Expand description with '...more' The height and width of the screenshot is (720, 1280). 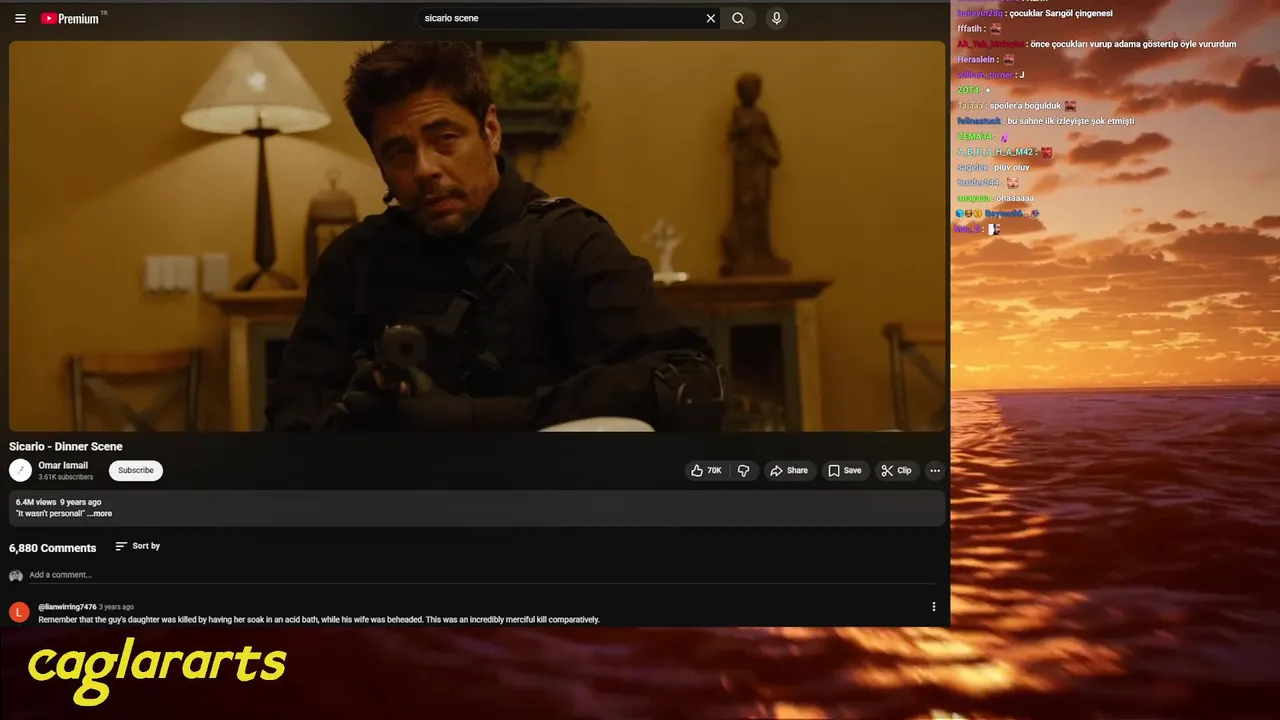click(100, 514)
